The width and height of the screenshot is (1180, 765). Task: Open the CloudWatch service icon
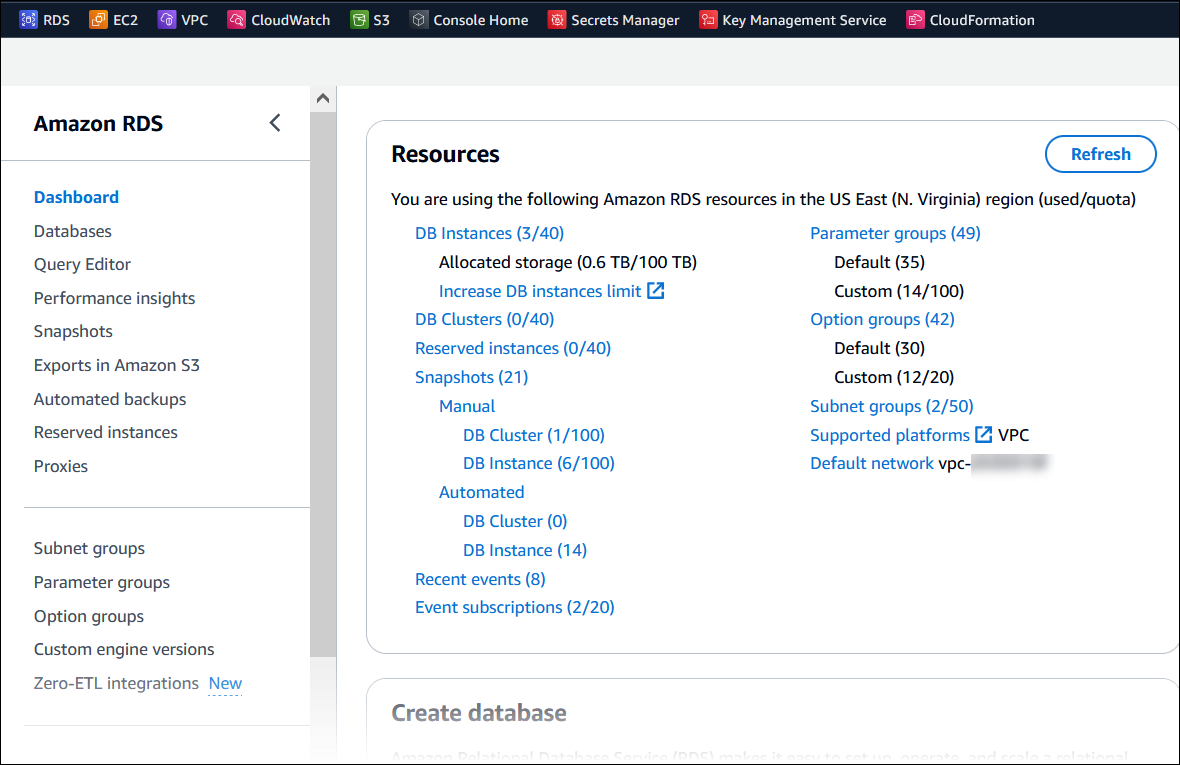click(x=236, y=19)
